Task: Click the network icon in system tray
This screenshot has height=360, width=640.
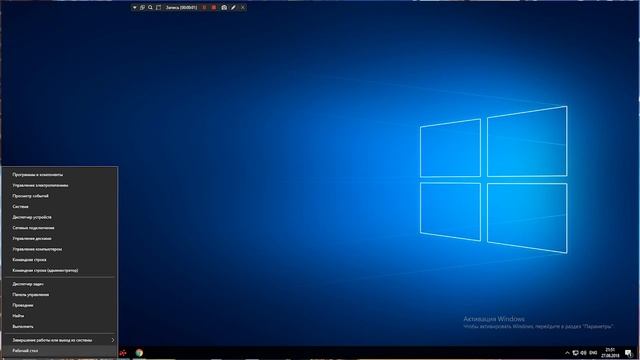Action: pyautogui.click(x=576, y=353)
